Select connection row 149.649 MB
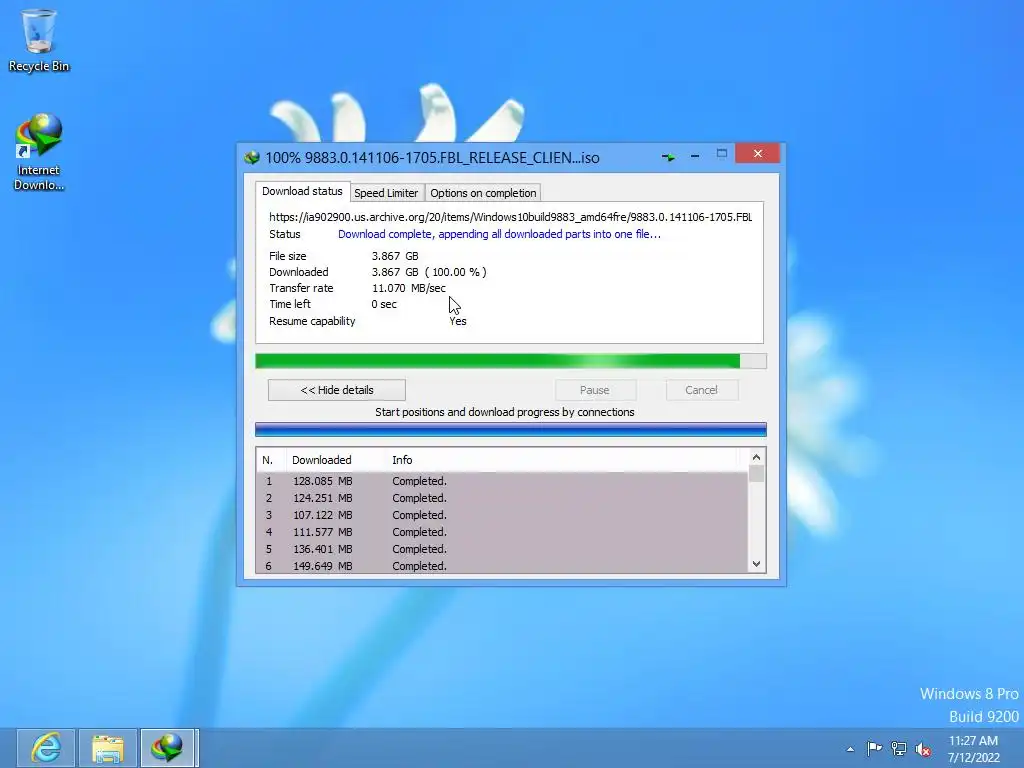1024x768 pixels. (502, 566)
